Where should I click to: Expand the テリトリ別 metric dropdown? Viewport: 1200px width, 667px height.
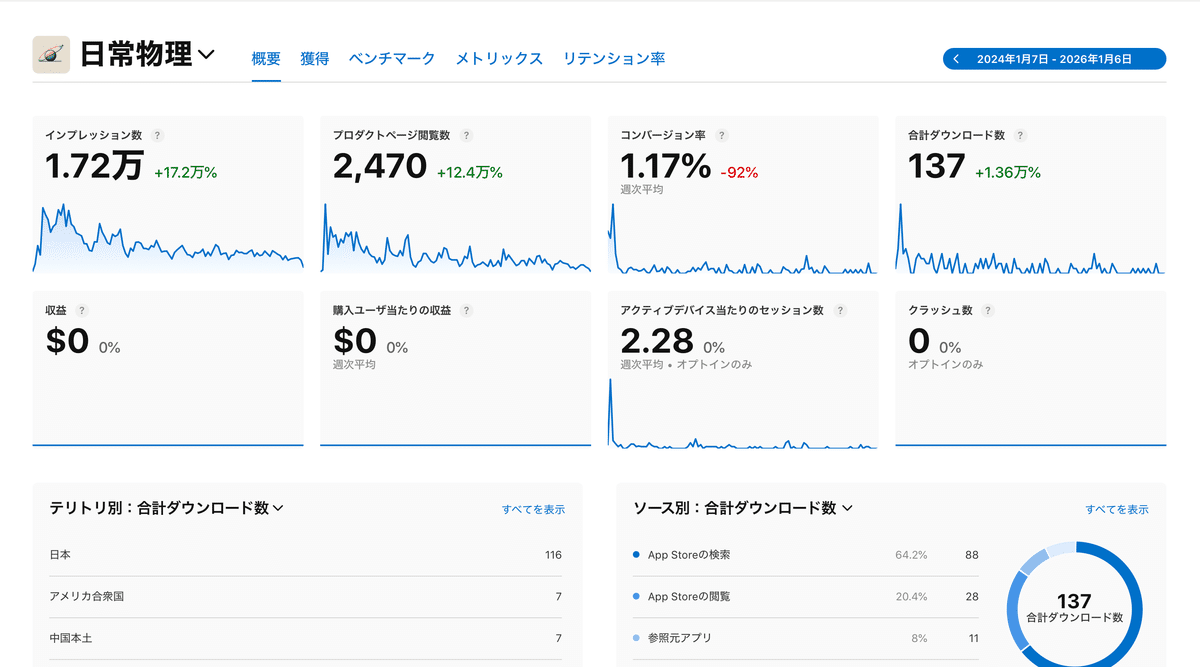[x=280, y=507]
